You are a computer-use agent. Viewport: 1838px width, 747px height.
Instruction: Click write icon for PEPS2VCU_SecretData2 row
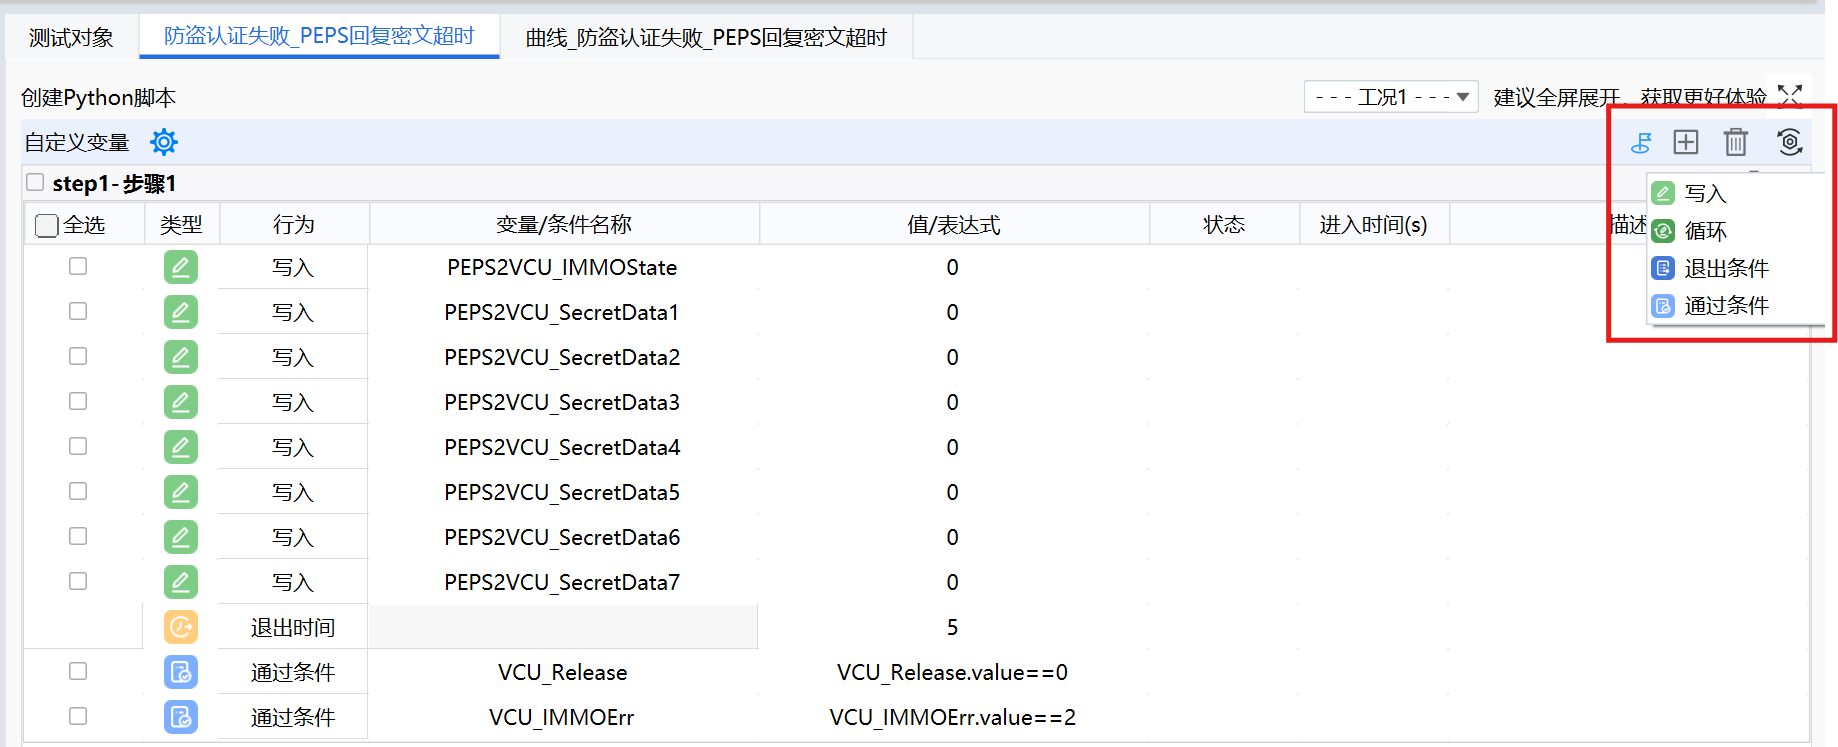click(x=181, y=357)
